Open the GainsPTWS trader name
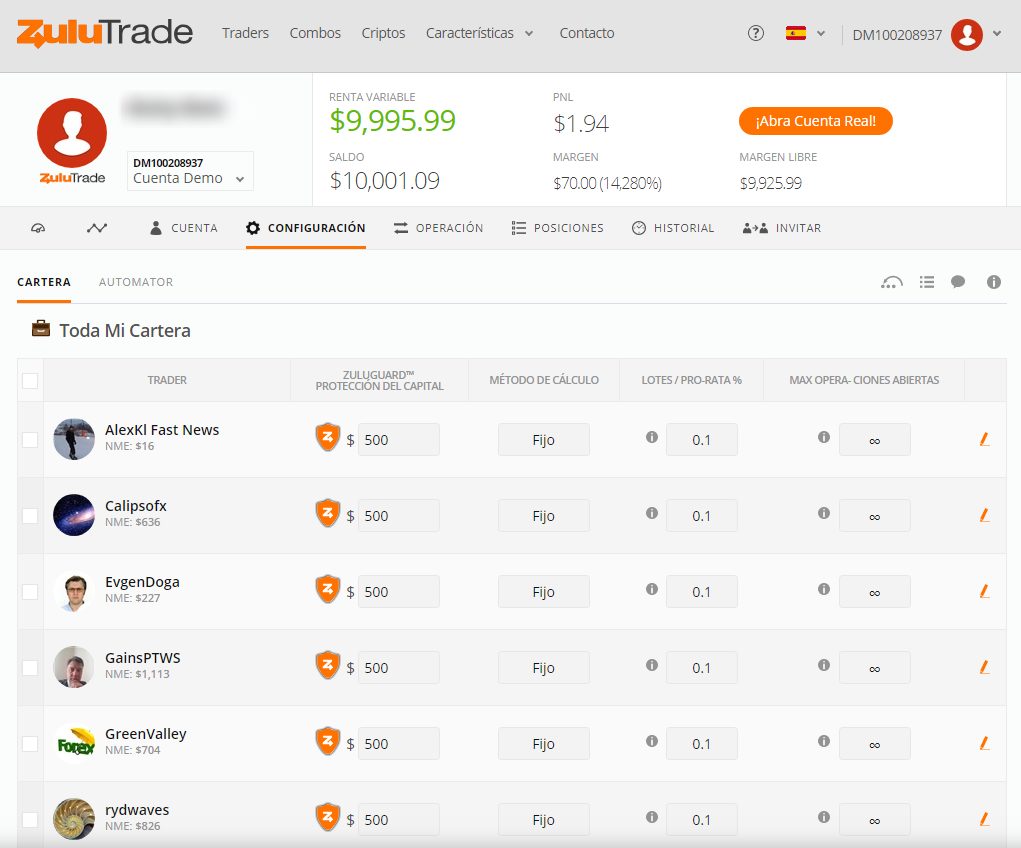Image resolution: width=1021 pixels, height=848 pixels. tap(143, 658)
